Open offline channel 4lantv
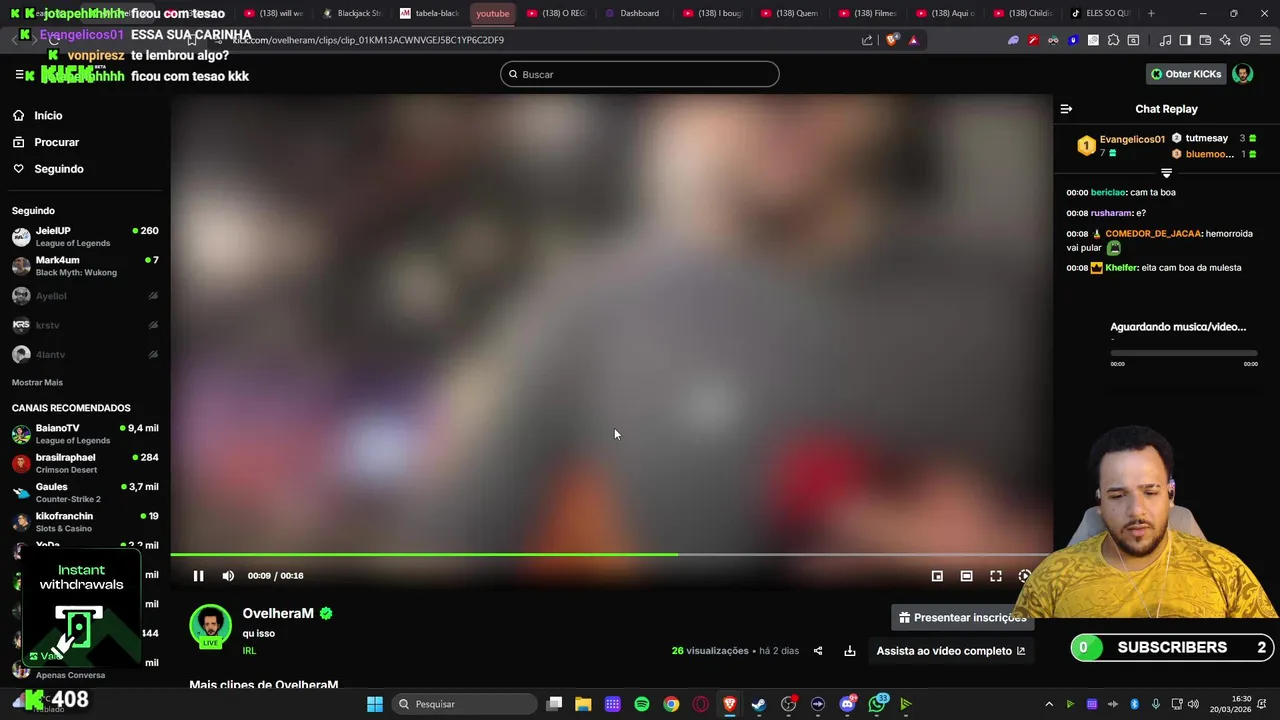The image size is (1280, 720). point(85,355)
